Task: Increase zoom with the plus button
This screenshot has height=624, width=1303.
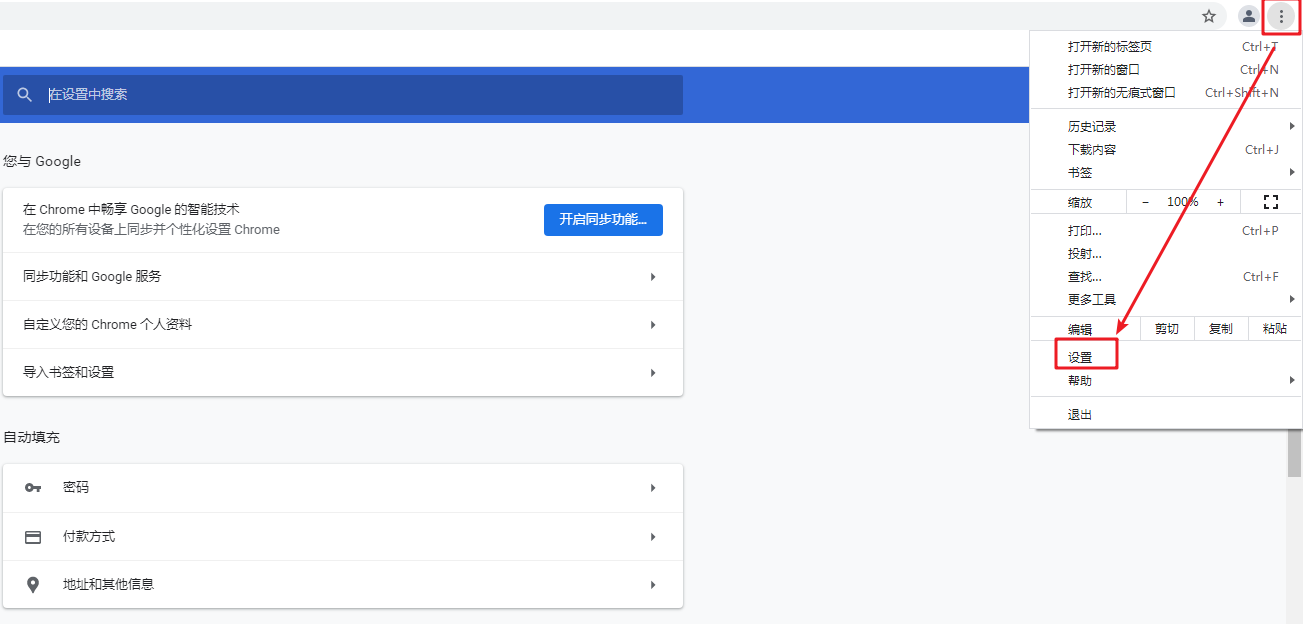Action: [1220, 202]
